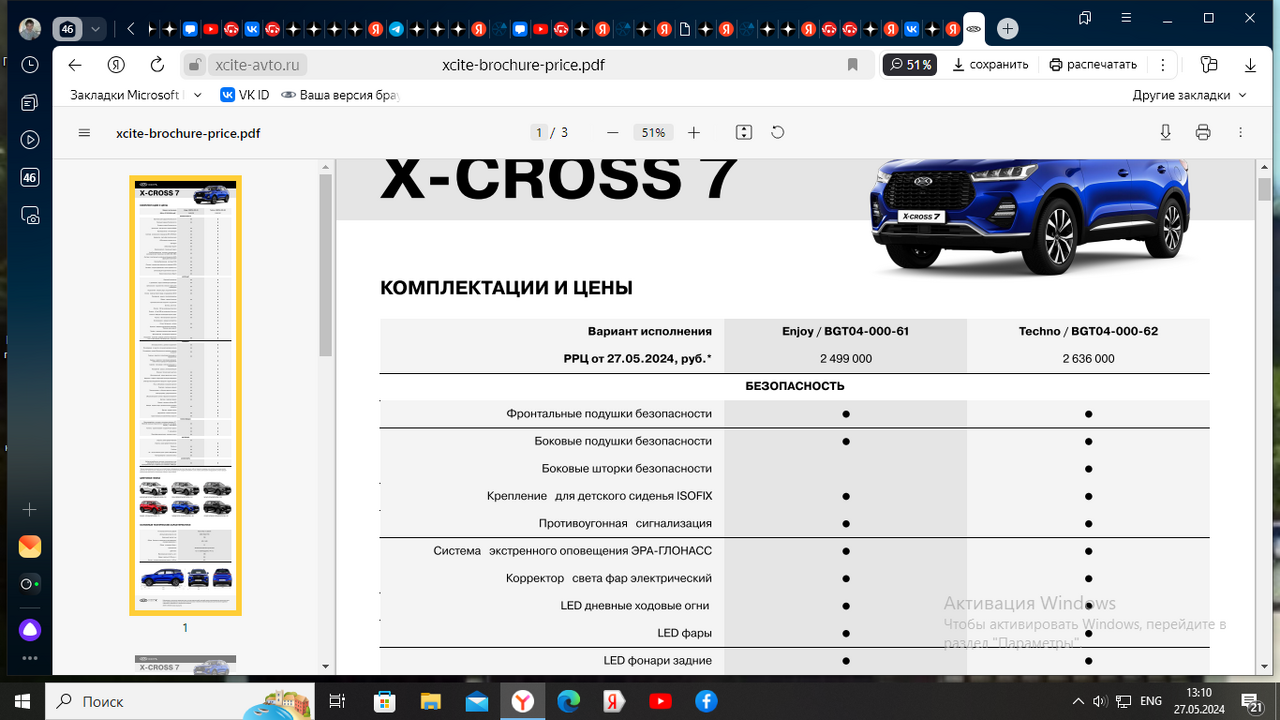The width and height of the screenshot is (1280, 720).
Task: Click Enjoy / BGT04-000-61 column header
Action: click(845, 331)
